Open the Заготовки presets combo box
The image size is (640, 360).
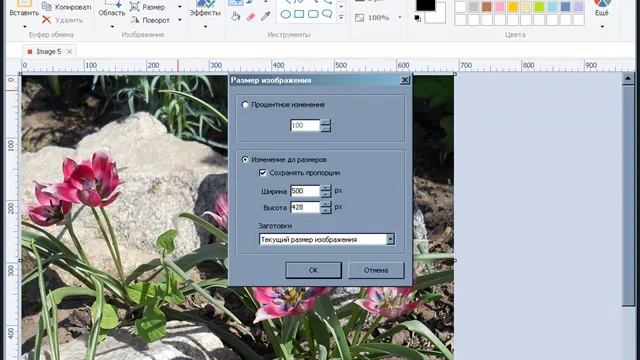[327, 240]
